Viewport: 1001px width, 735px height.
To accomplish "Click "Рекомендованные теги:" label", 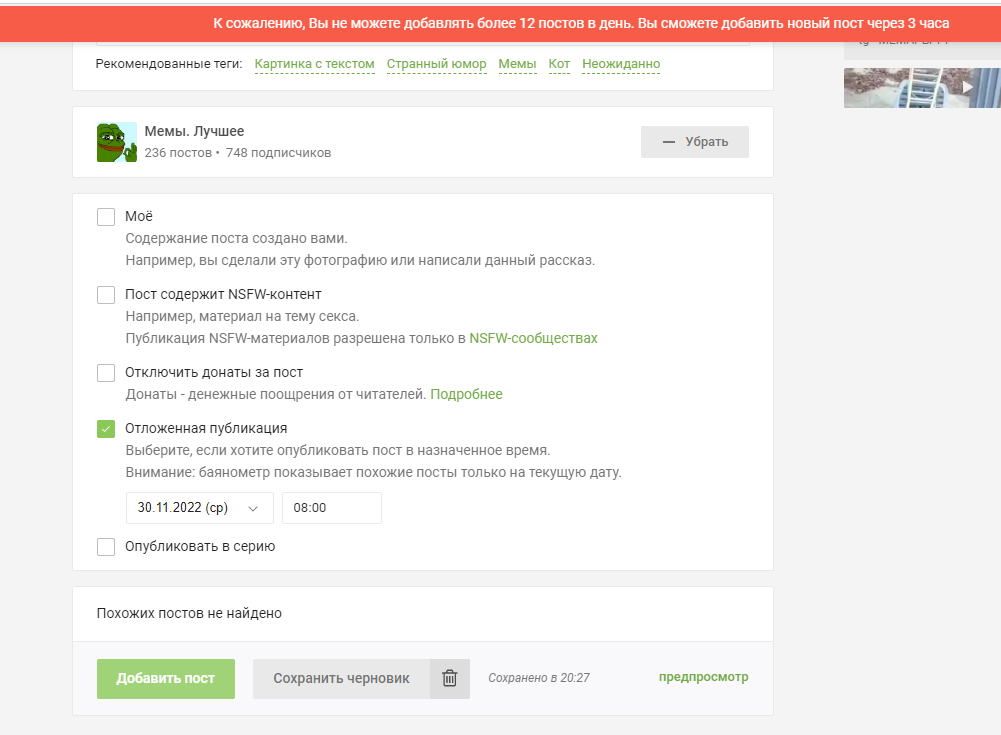I will [169, 64].
